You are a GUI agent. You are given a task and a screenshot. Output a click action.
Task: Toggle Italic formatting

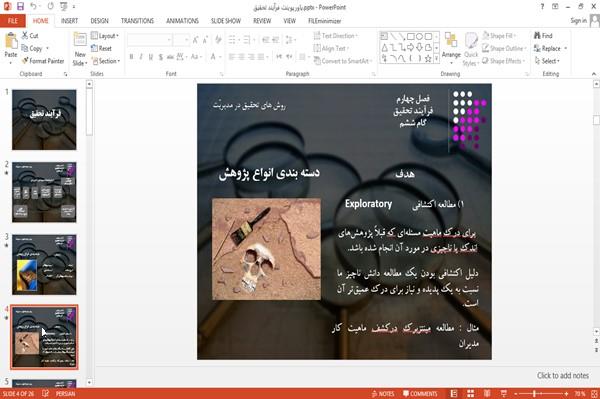click(x=141, y=57)
